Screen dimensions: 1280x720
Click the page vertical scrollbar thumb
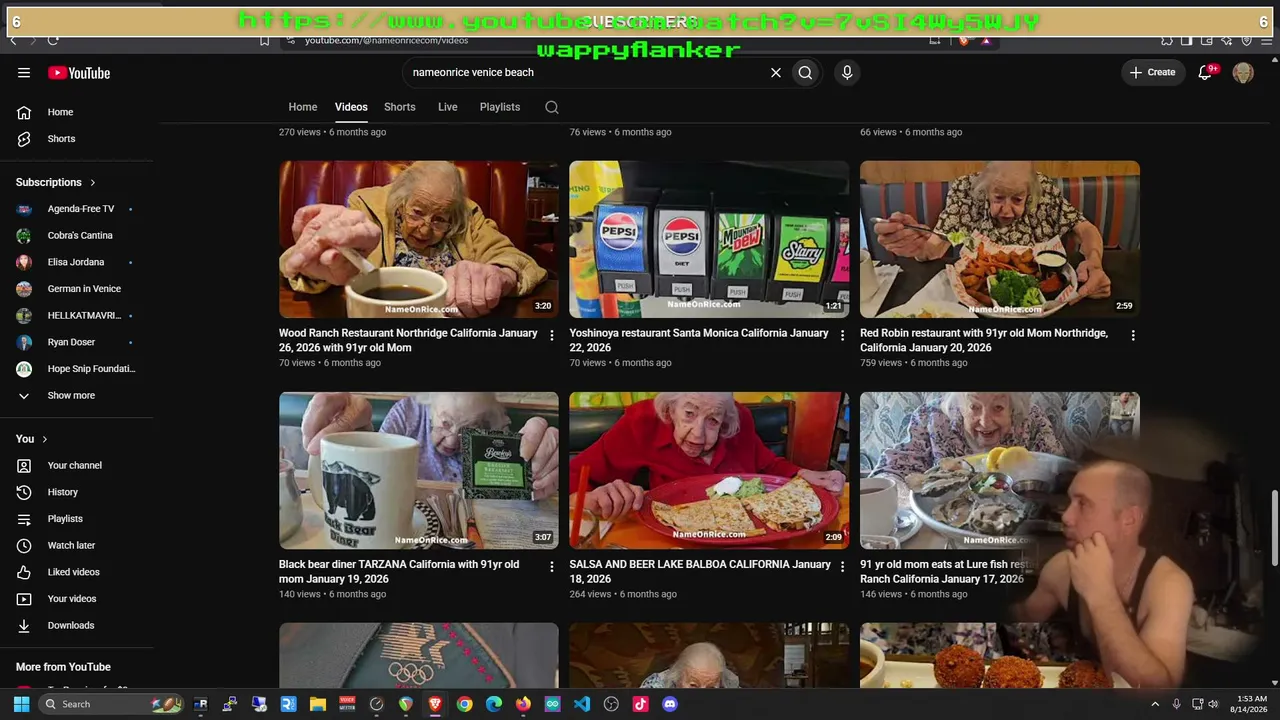pos(1274,530)
